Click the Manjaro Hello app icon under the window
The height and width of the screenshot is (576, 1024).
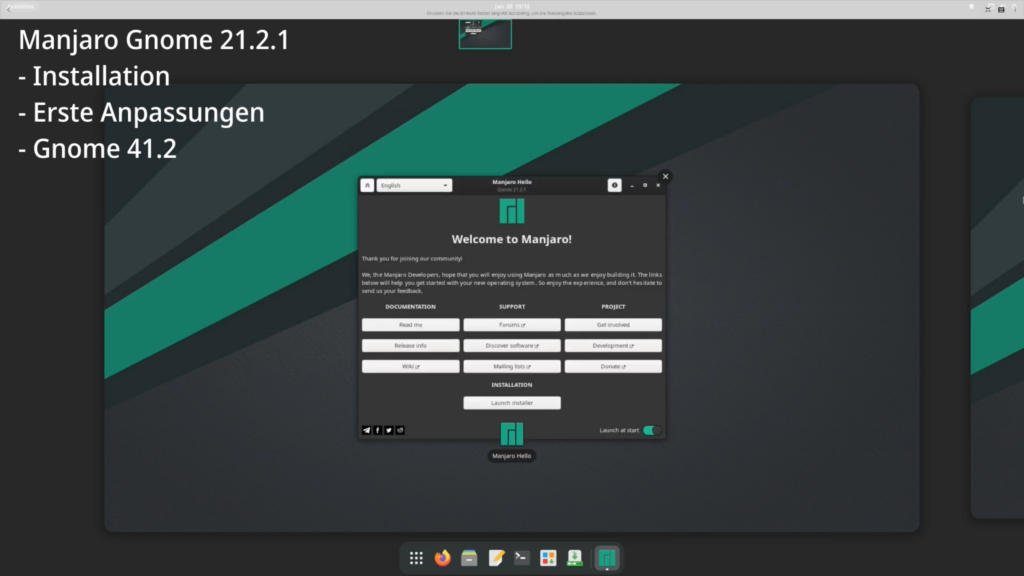(512, 434)
